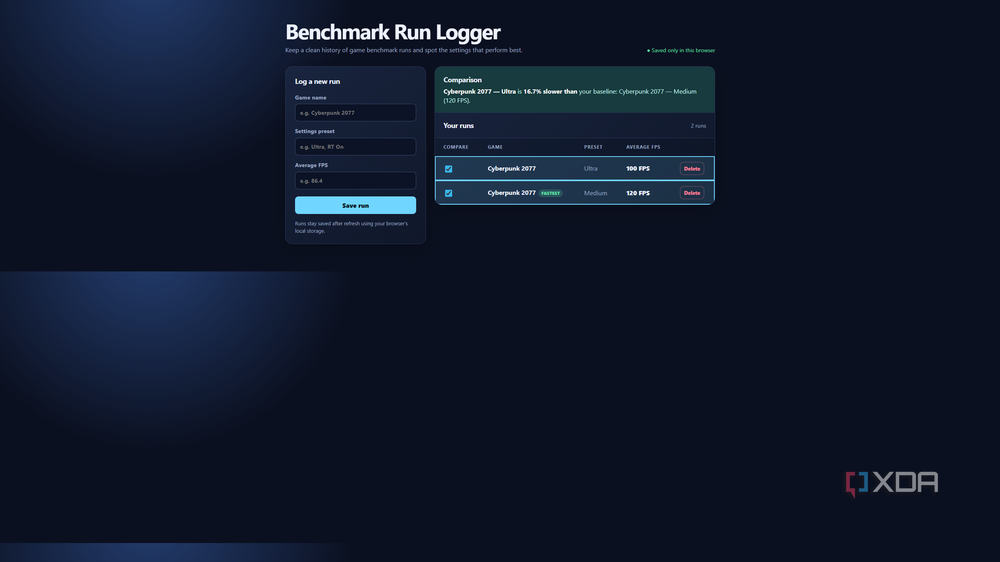Screen dimensions: 1000x562
Task: Click the 'Log a new run' heading
Action: [317, 82]
